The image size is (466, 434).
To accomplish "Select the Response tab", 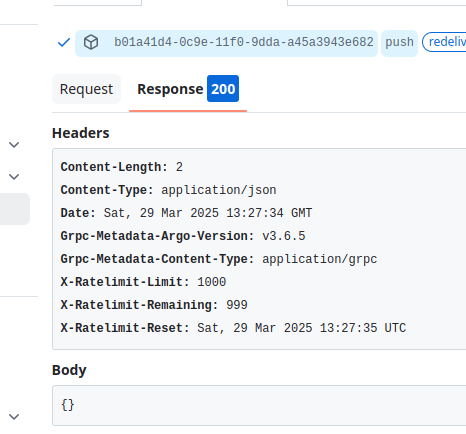I will 170,89.
